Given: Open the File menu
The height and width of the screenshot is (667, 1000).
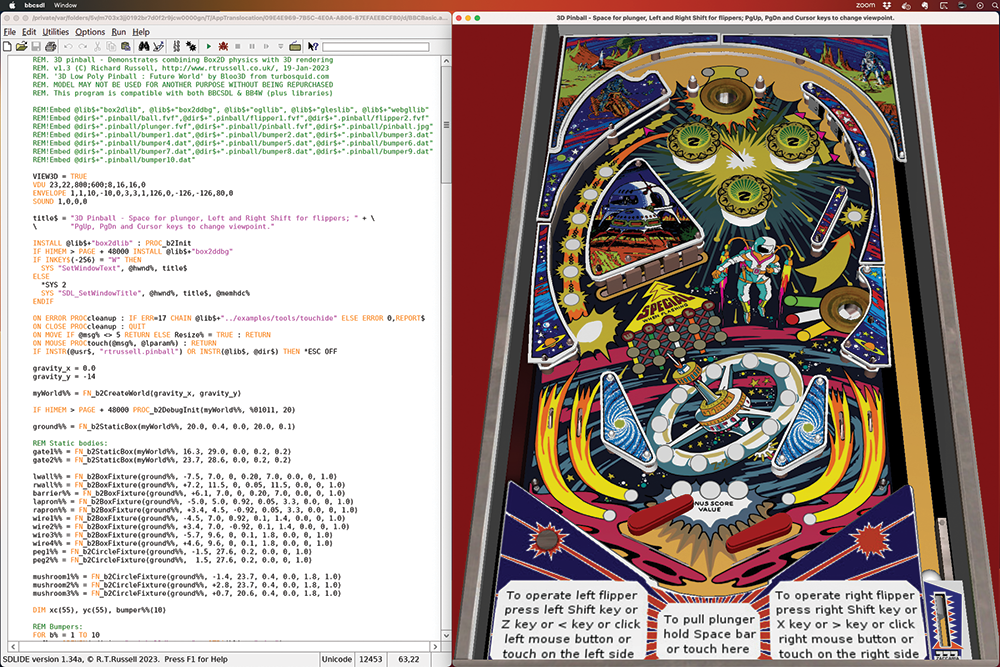Looking at the screenshot, I should pyautogui.click(x=10, y=32).
